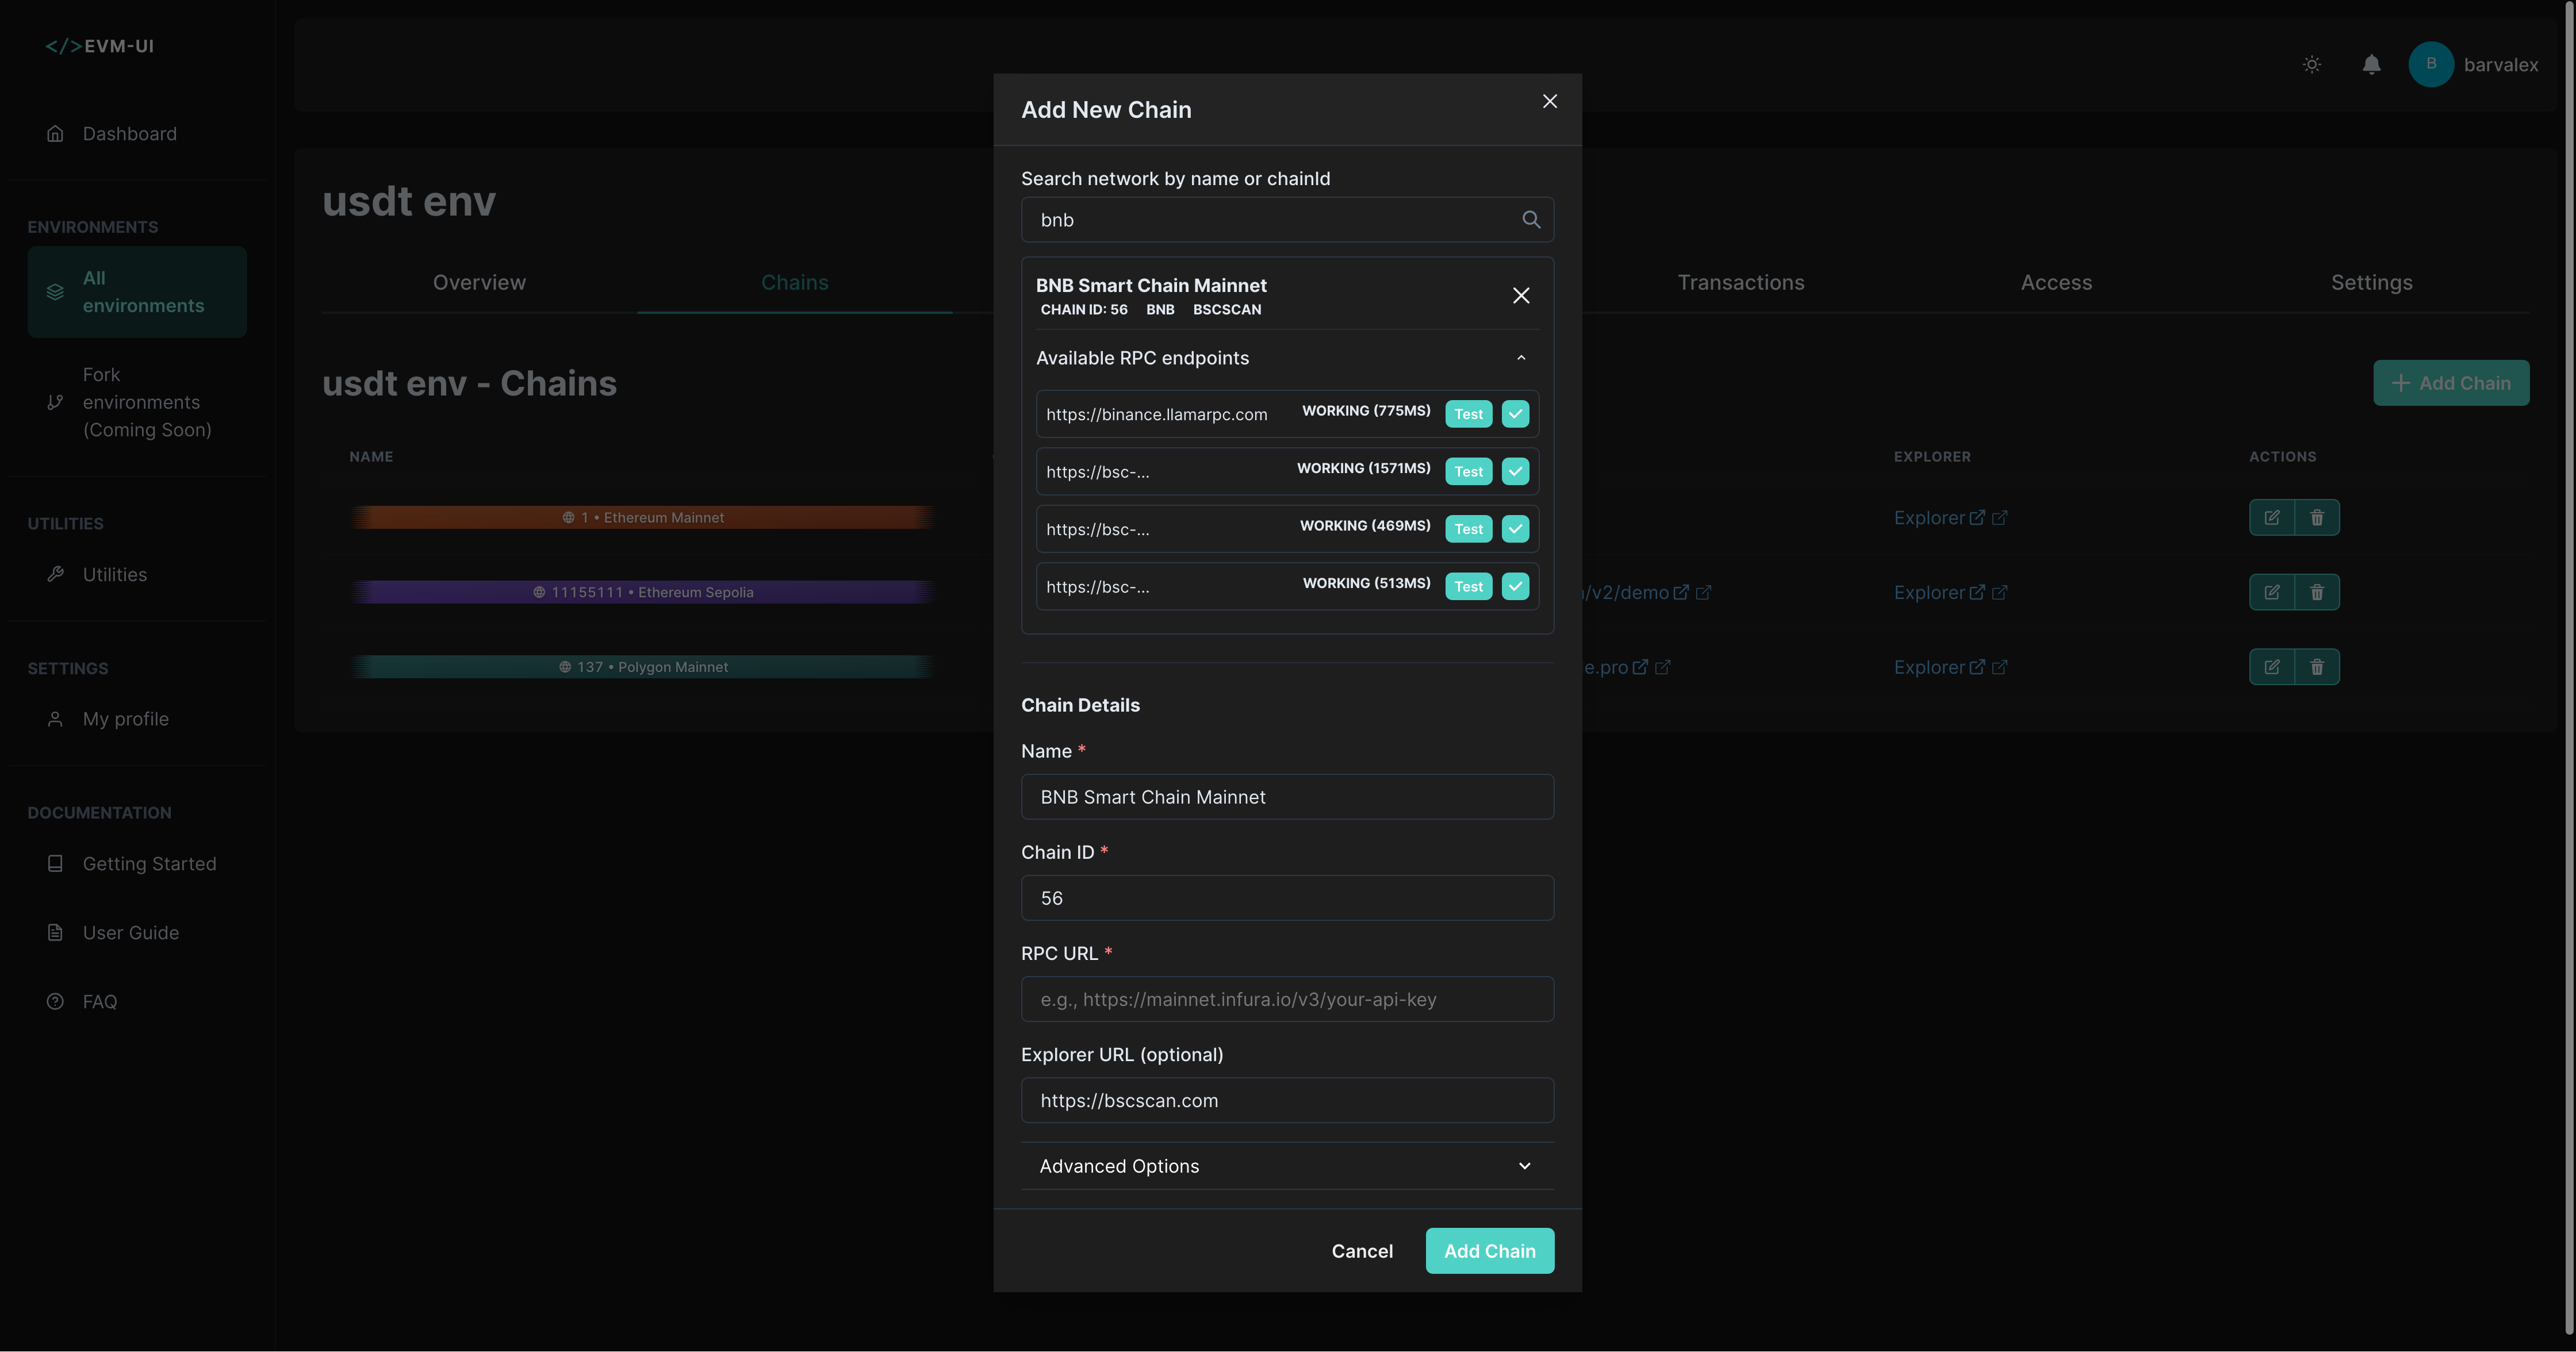
Task: Click the Ethereum Sepolia chain badge
Action: pos(643,592)
